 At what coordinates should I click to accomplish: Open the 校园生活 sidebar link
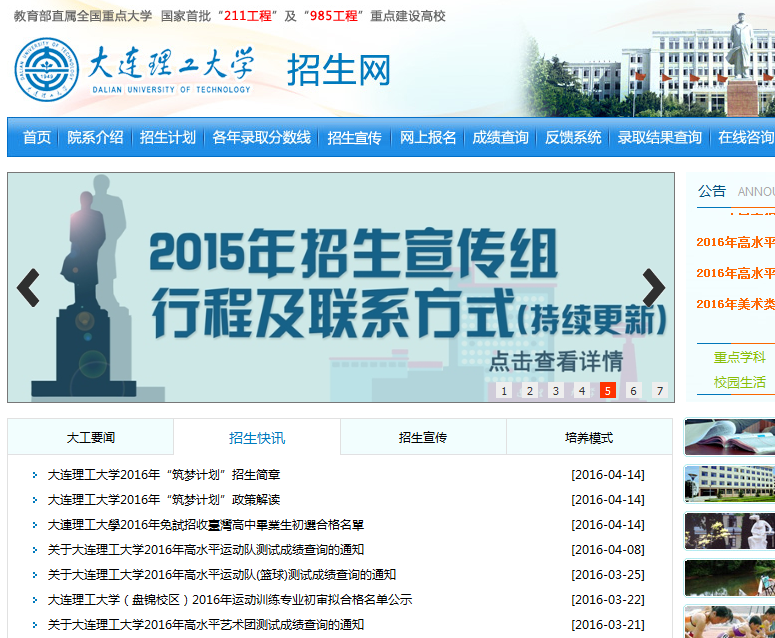[x=739, y=383]
